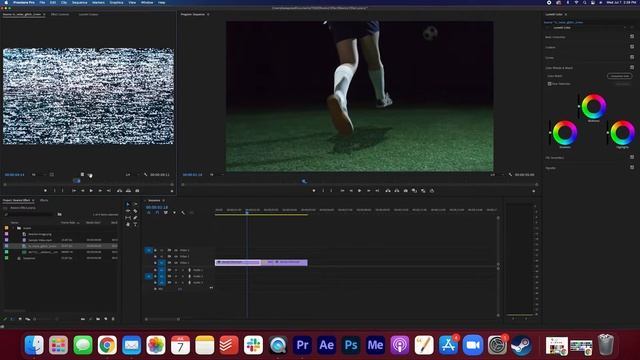
Task: Click the Drag Audio Only icon
Action: (89, 175)
